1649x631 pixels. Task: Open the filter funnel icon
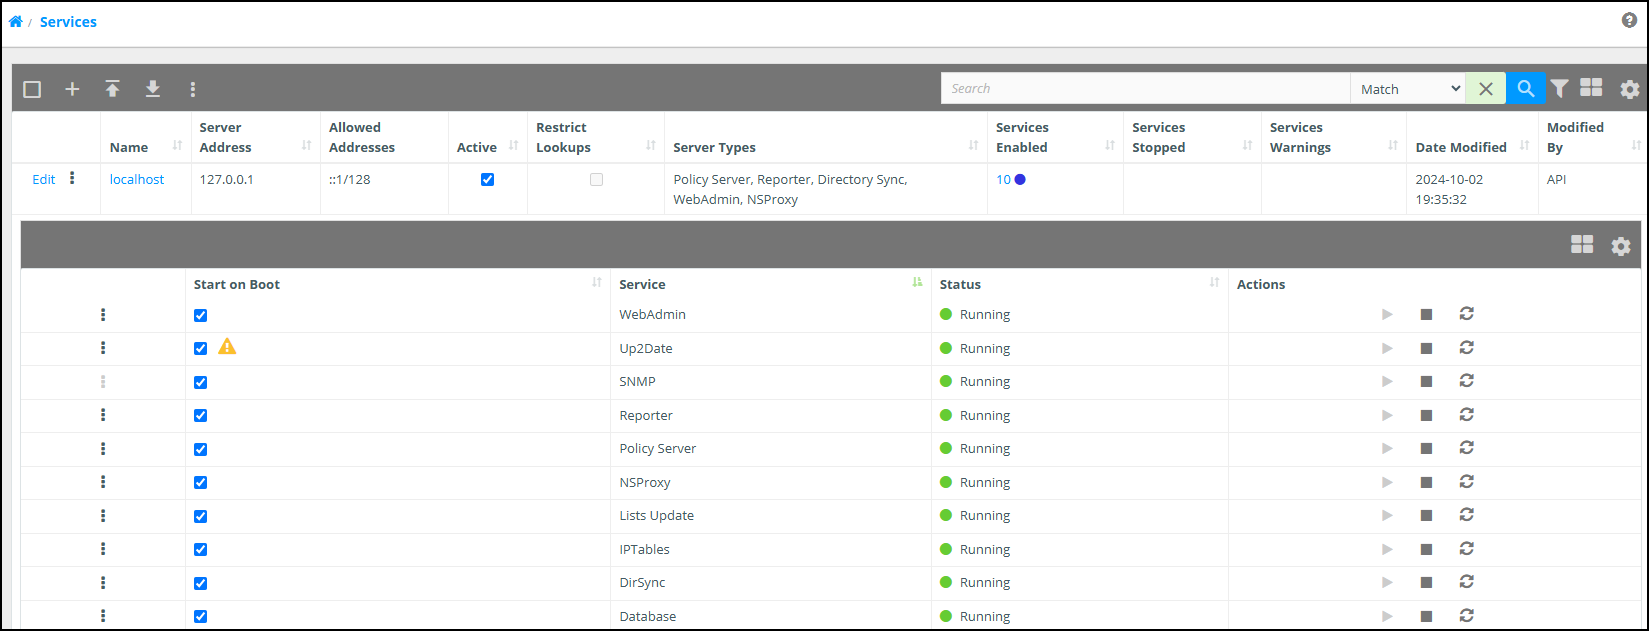(1559, 88)
